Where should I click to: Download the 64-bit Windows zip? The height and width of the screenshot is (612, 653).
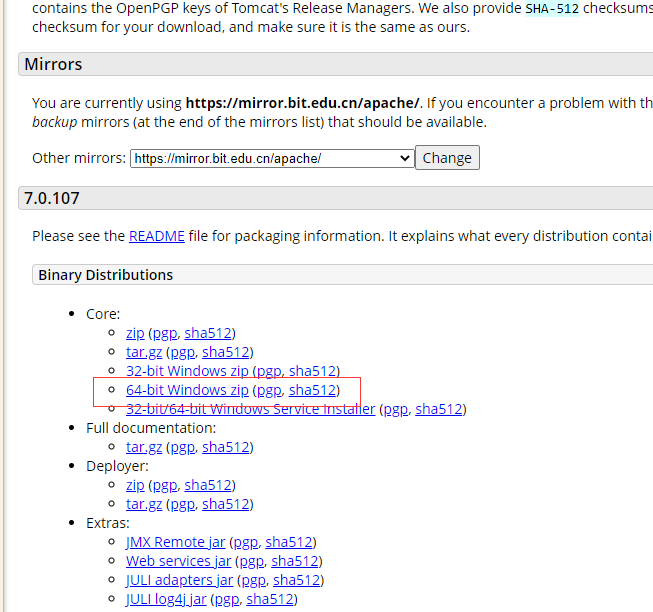pos(187,390)
